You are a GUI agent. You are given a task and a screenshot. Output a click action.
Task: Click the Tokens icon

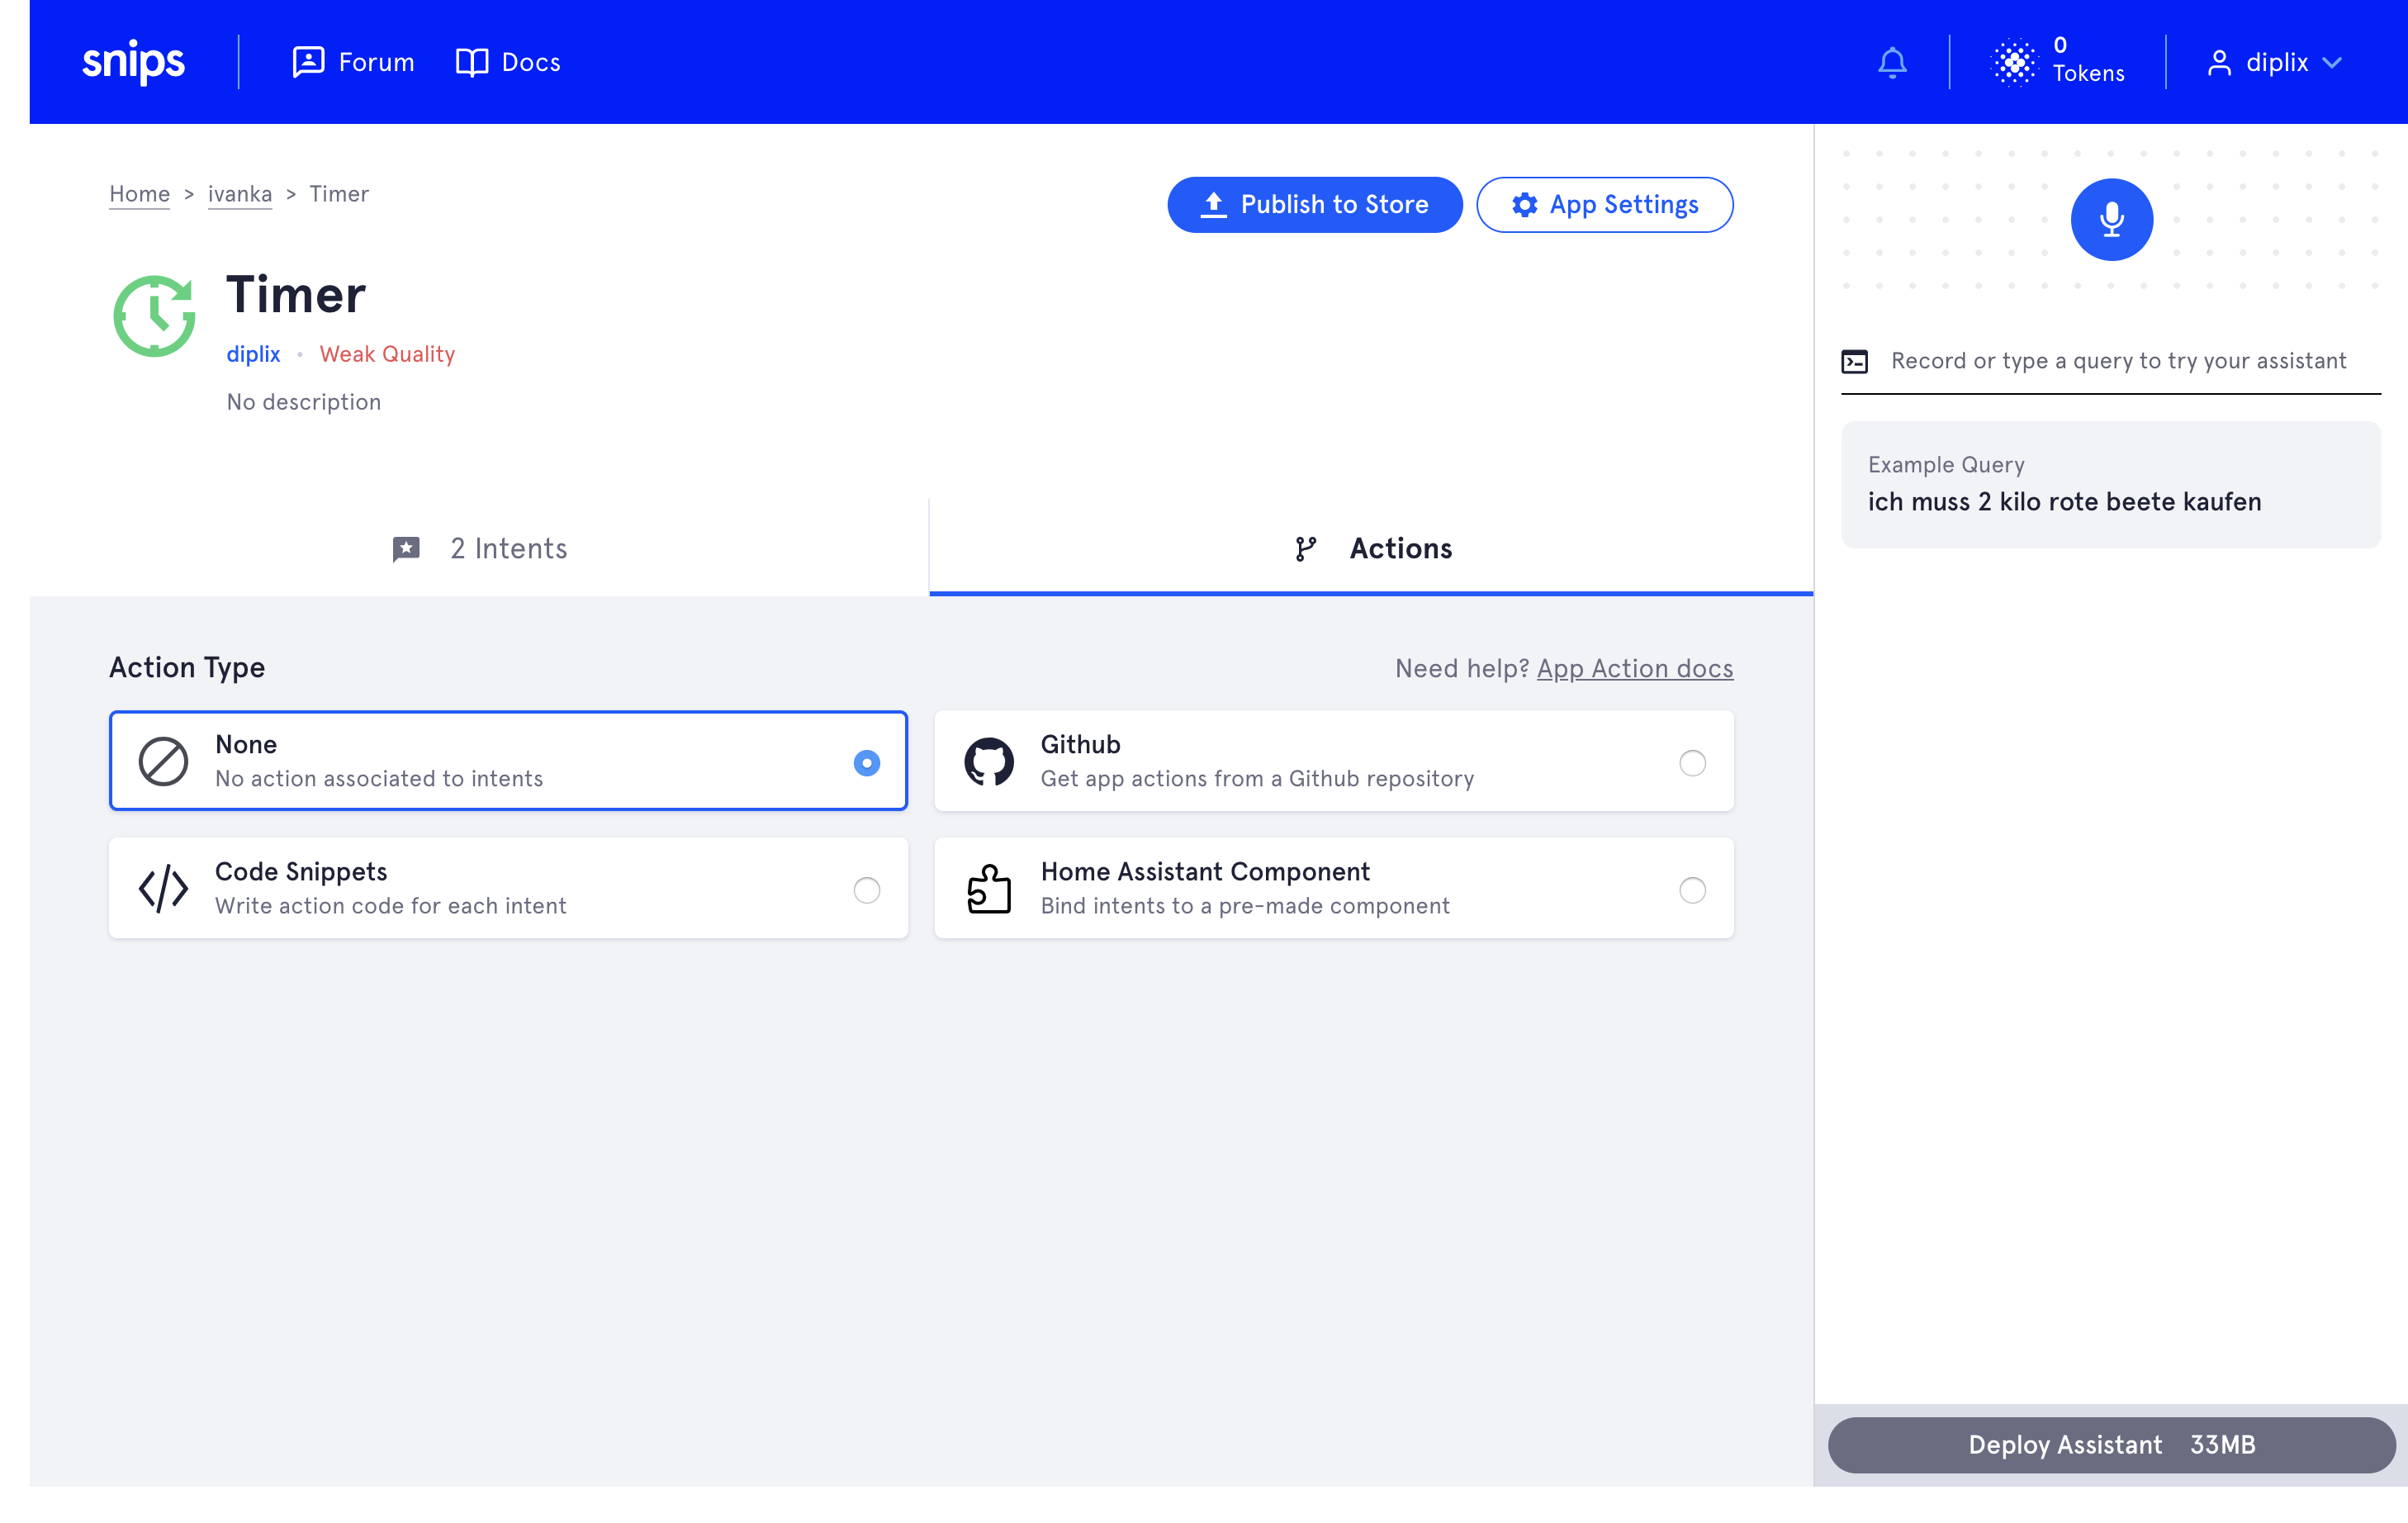point(2014,62)
